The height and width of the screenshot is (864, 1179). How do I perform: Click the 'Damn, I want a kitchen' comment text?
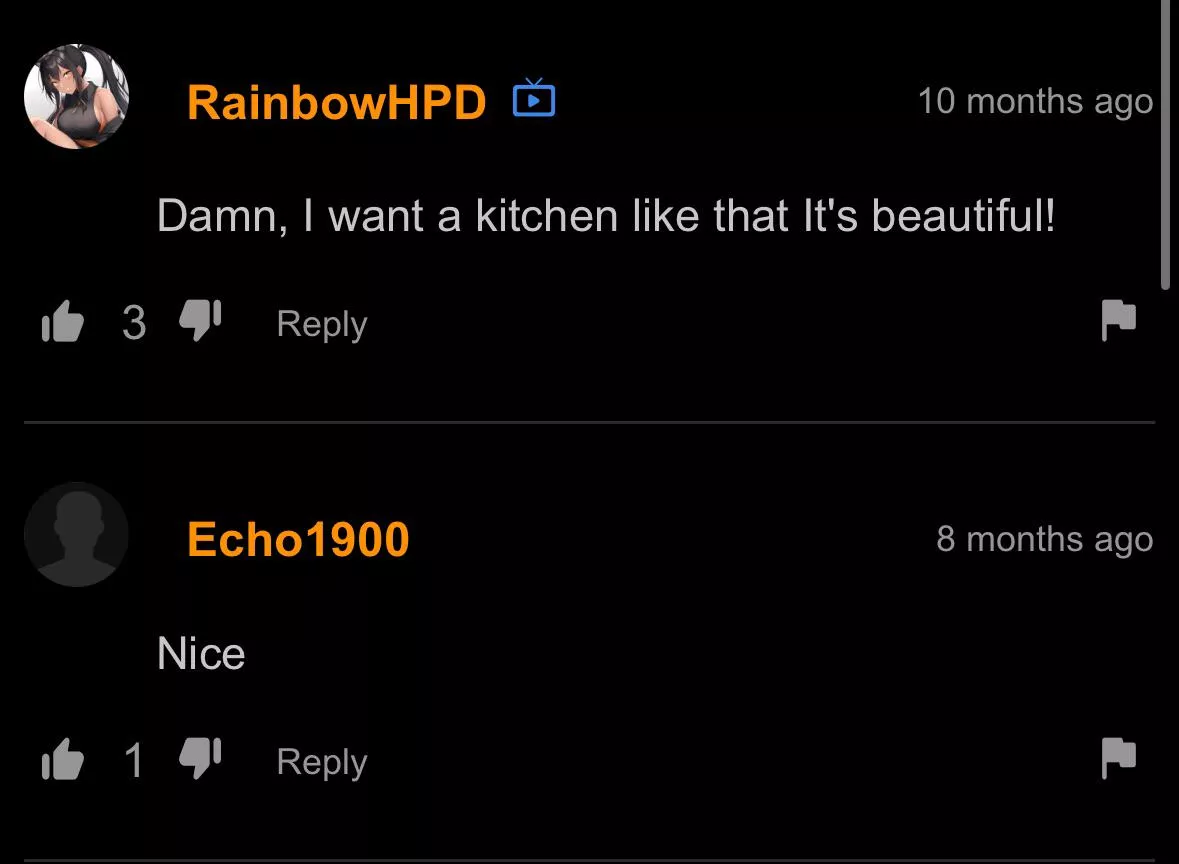[x=606, y=216]
